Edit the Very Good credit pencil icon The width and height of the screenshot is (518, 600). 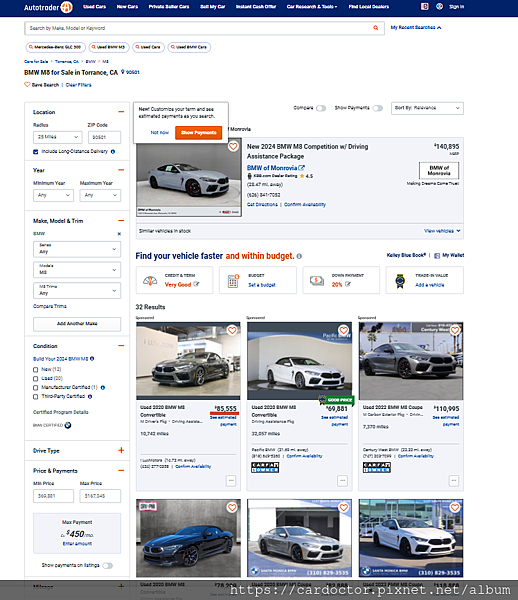(x=196, y=284)
